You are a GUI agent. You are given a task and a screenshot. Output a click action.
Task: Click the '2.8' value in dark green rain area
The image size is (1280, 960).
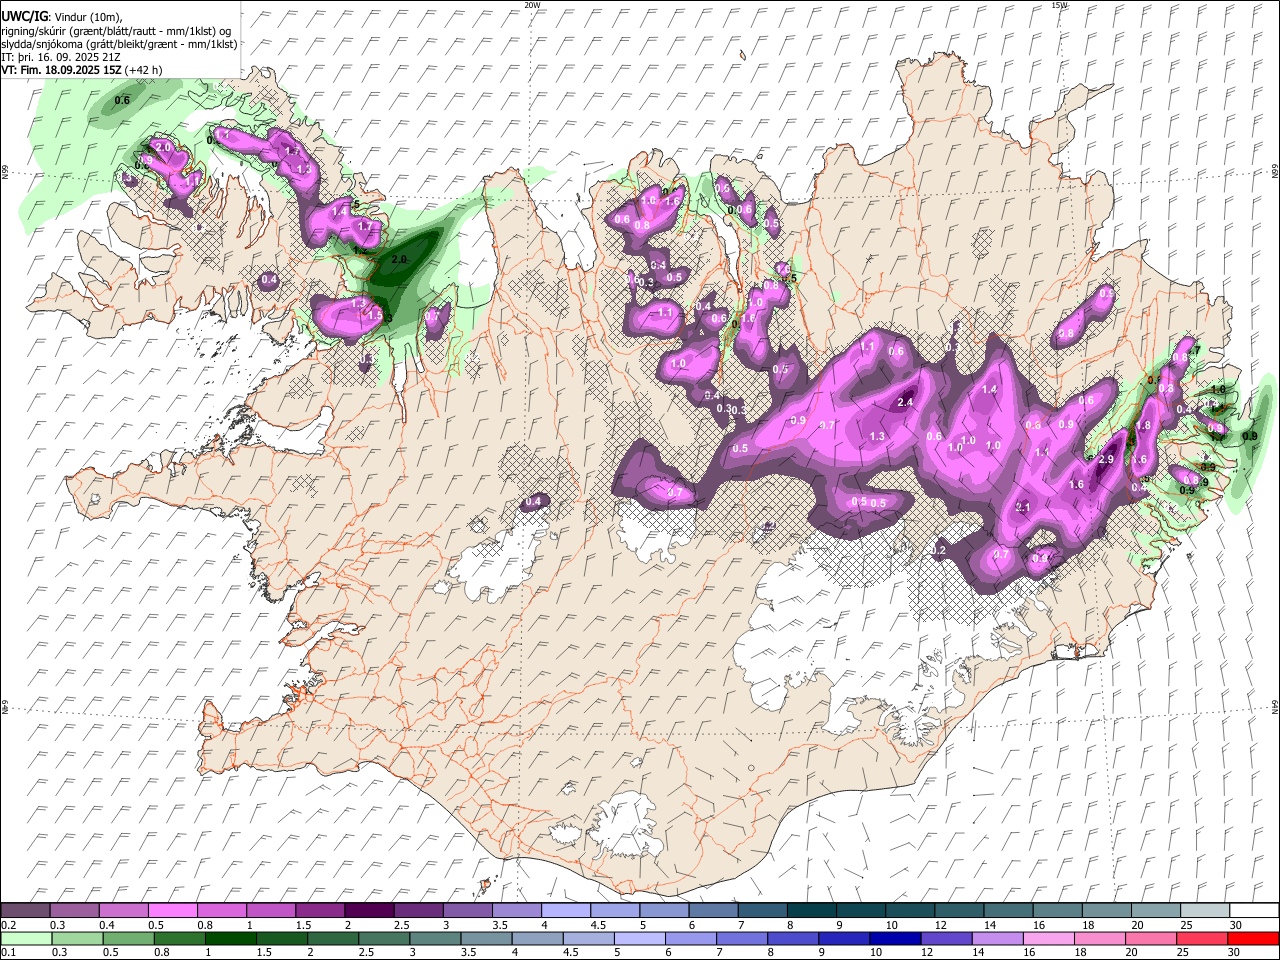[x=399, y=259]
